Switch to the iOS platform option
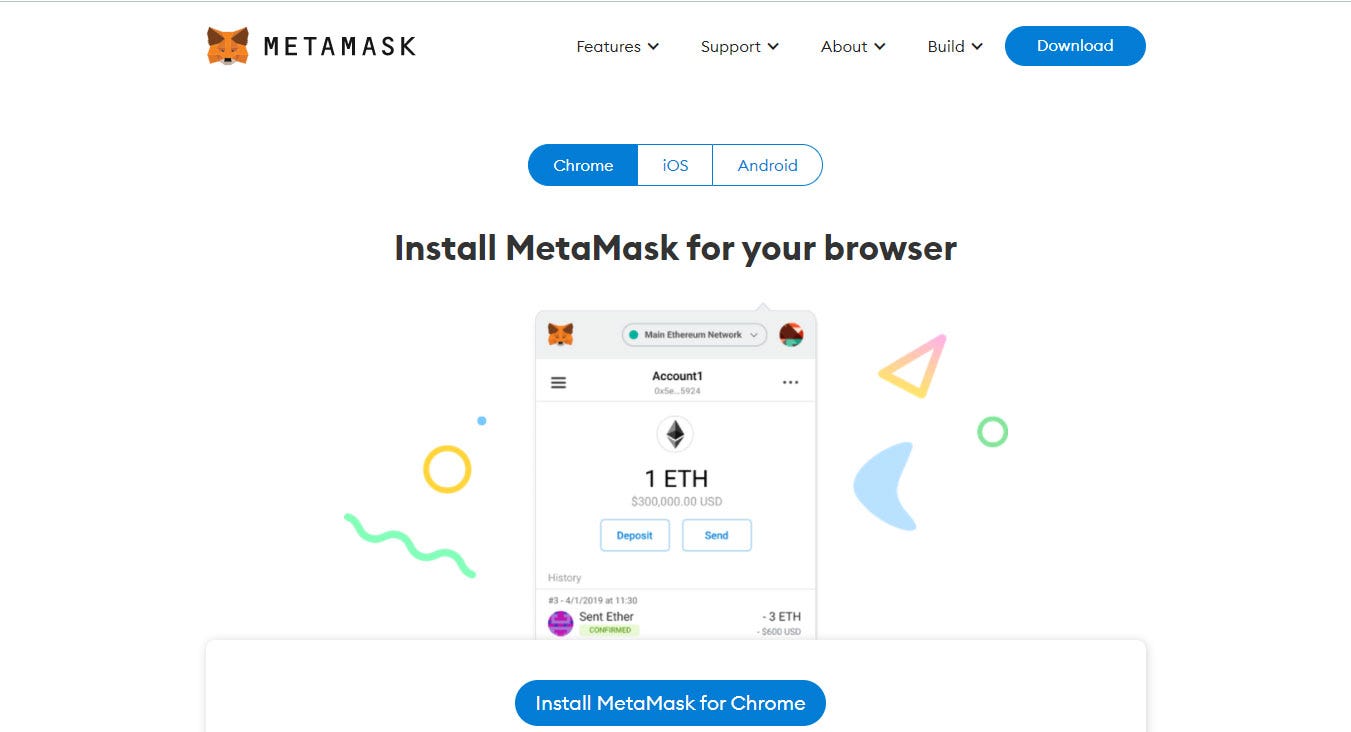This screenshot has width=1351, height=732. (675, 165)
